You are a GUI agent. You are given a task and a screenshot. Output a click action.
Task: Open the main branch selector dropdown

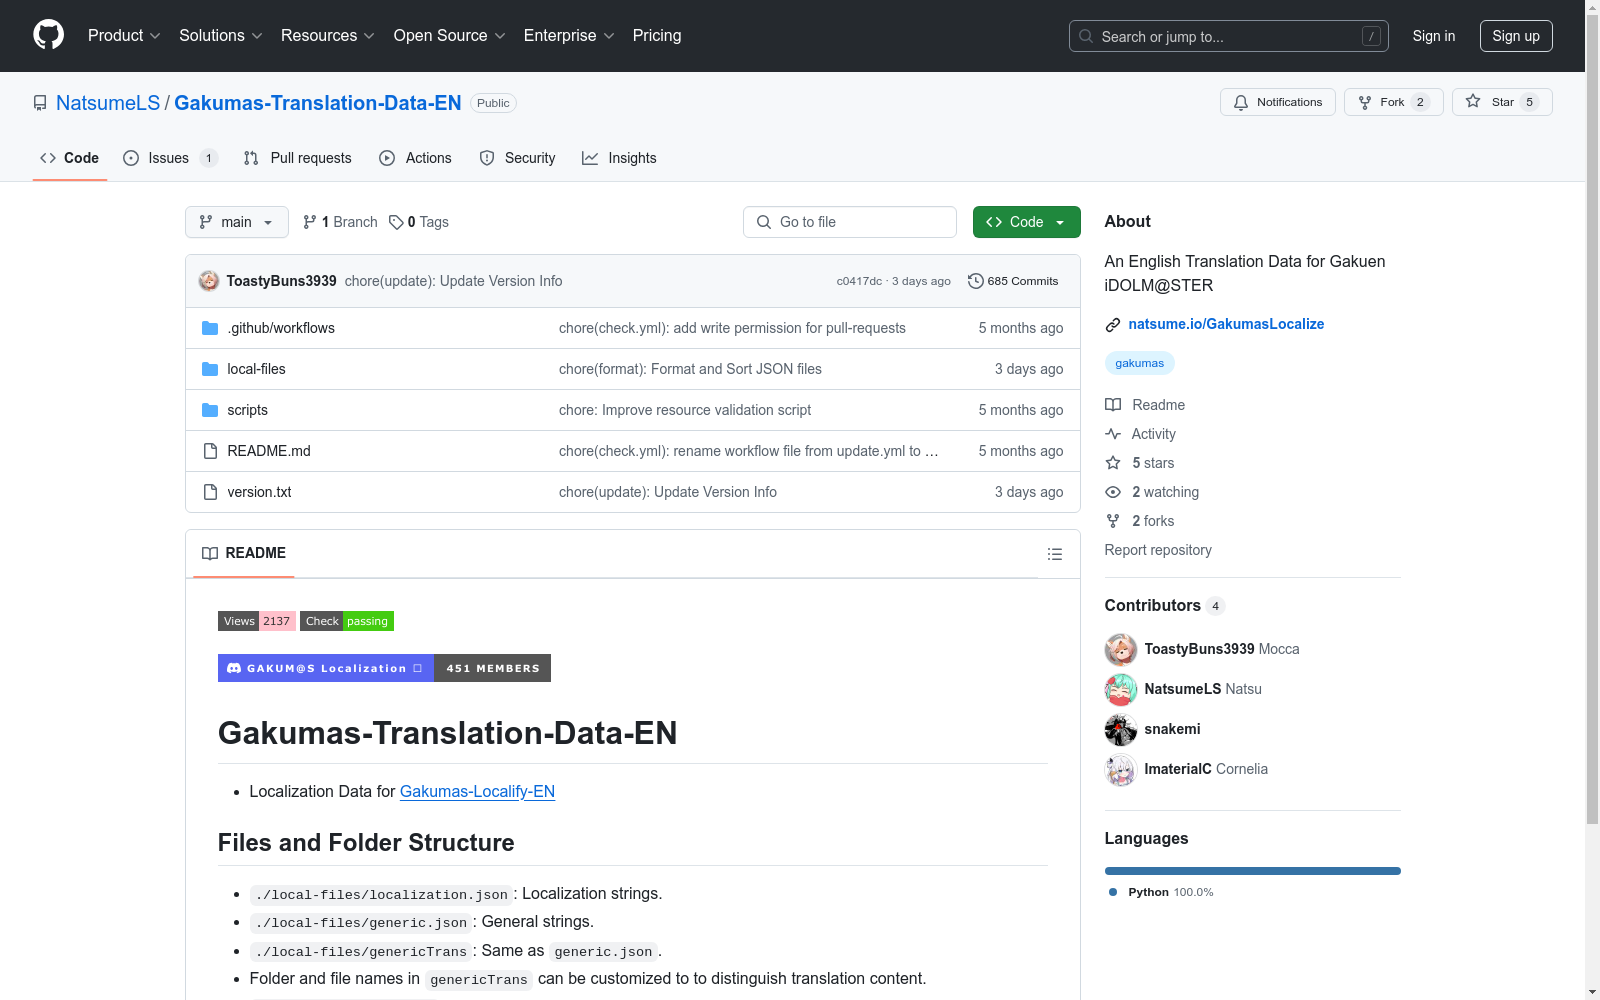(237, 222)
